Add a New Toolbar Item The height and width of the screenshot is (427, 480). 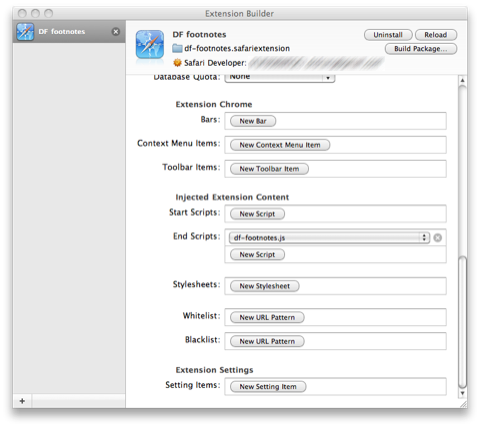269,169
